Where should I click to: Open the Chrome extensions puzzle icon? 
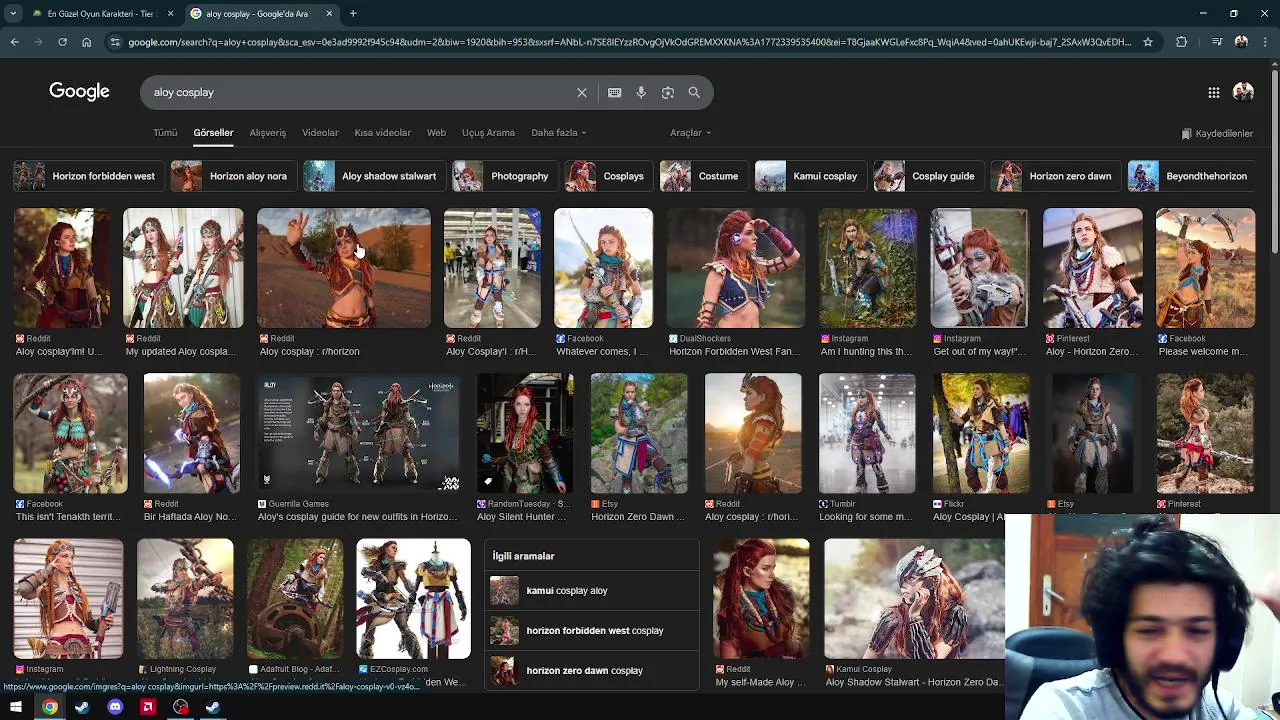click(x=1182, y=42)
